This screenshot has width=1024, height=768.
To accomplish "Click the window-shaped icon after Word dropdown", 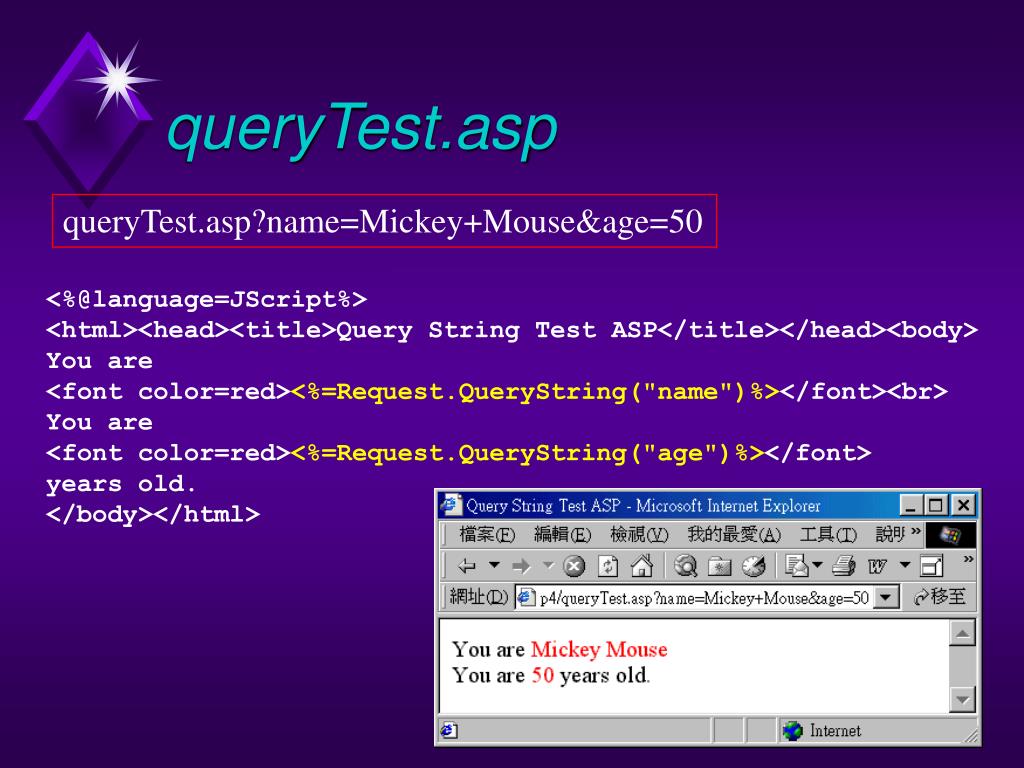I will pyautogui.click(x=932, y=566).
